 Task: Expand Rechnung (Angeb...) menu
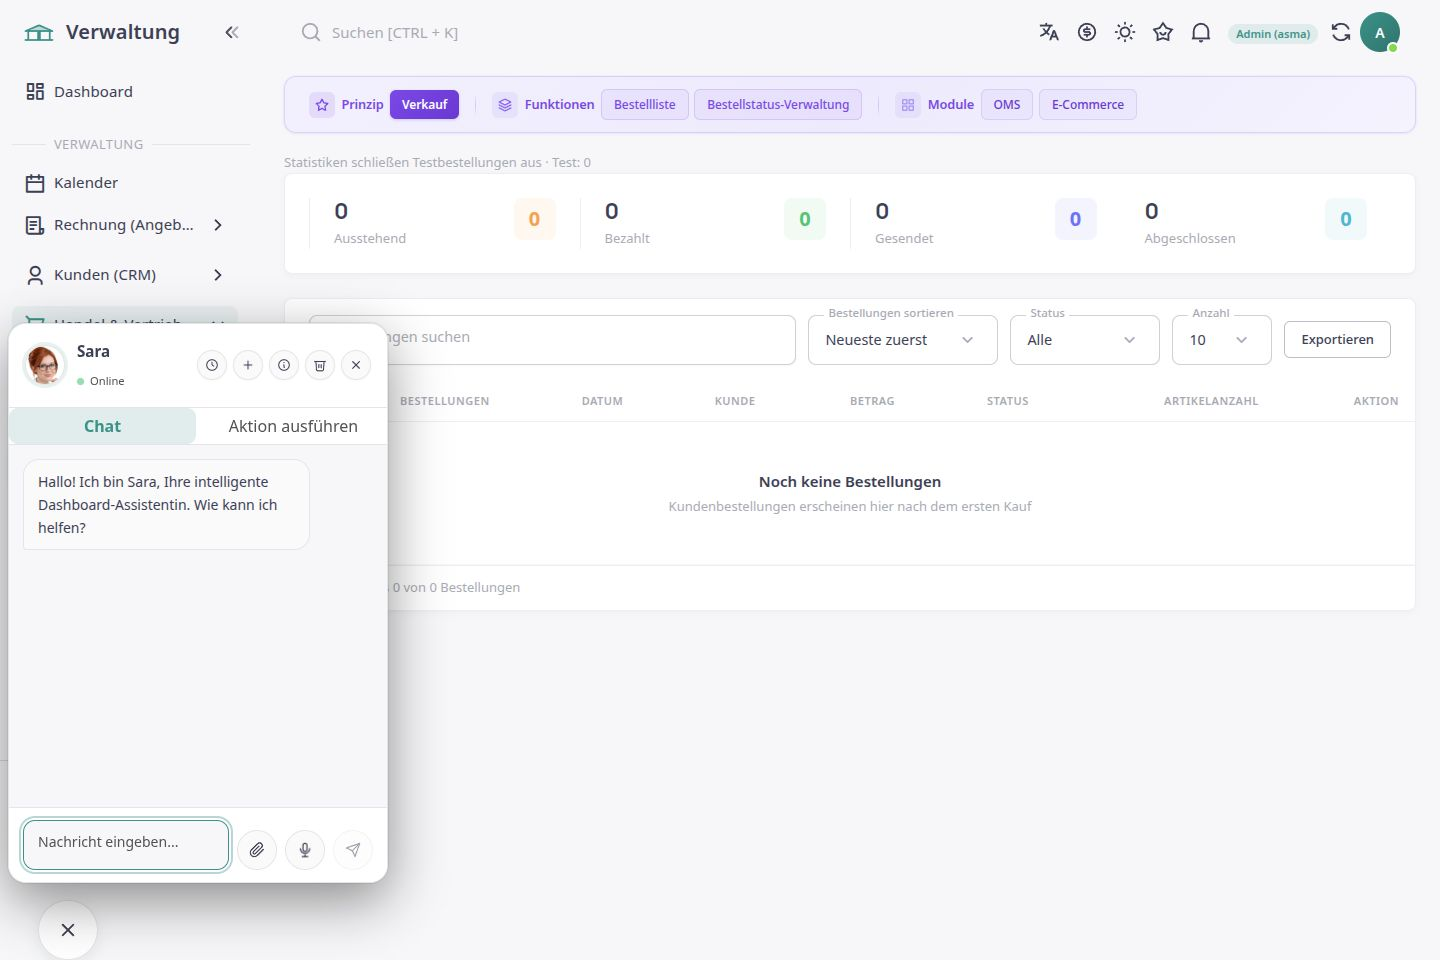coord(125,225)
